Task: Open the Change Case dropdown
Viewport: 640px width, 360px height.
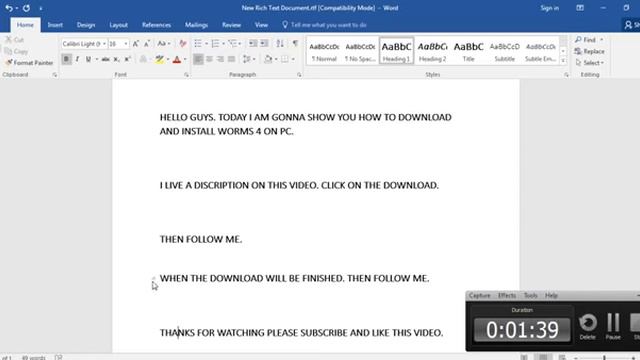Action: tap(164, 43)
